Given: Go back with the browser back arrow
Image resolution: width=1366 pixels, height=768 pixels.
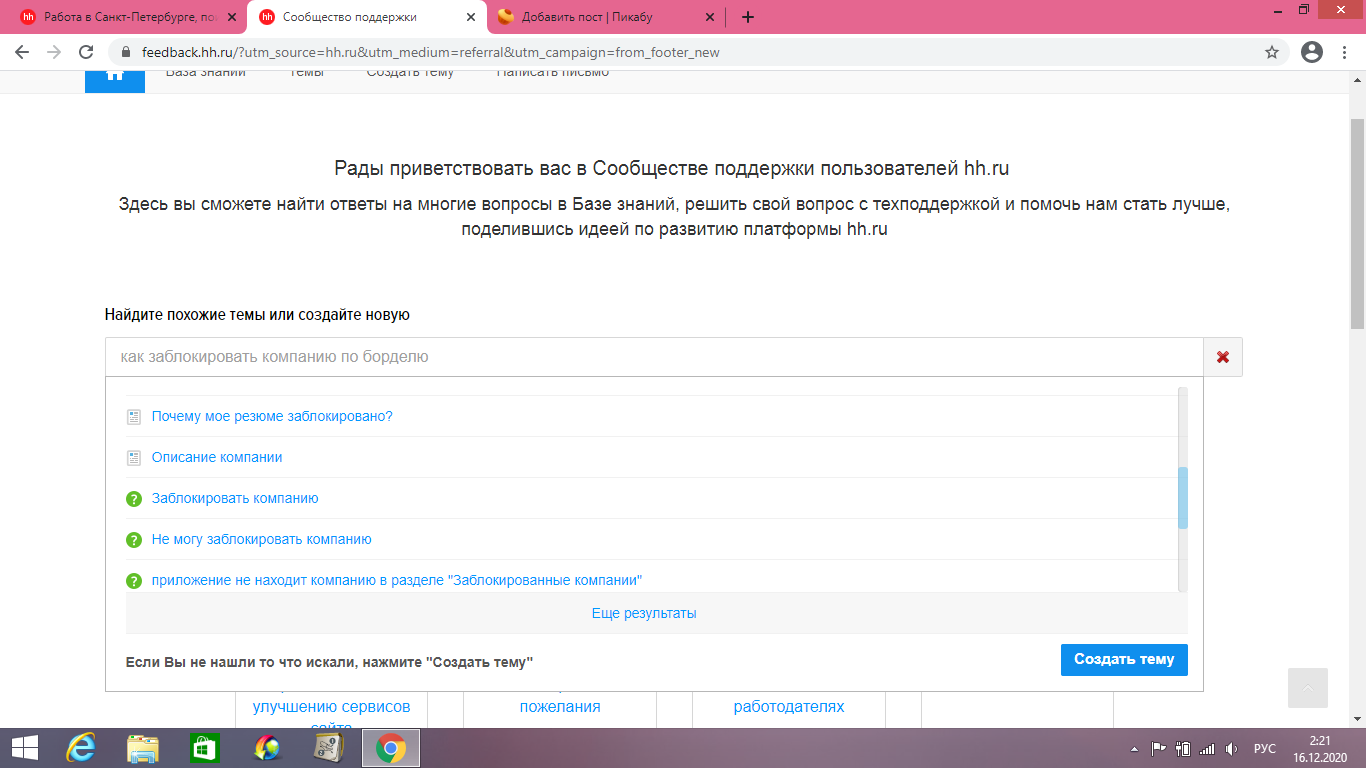Looking at the screenshot, I should [x=22, y=52].
